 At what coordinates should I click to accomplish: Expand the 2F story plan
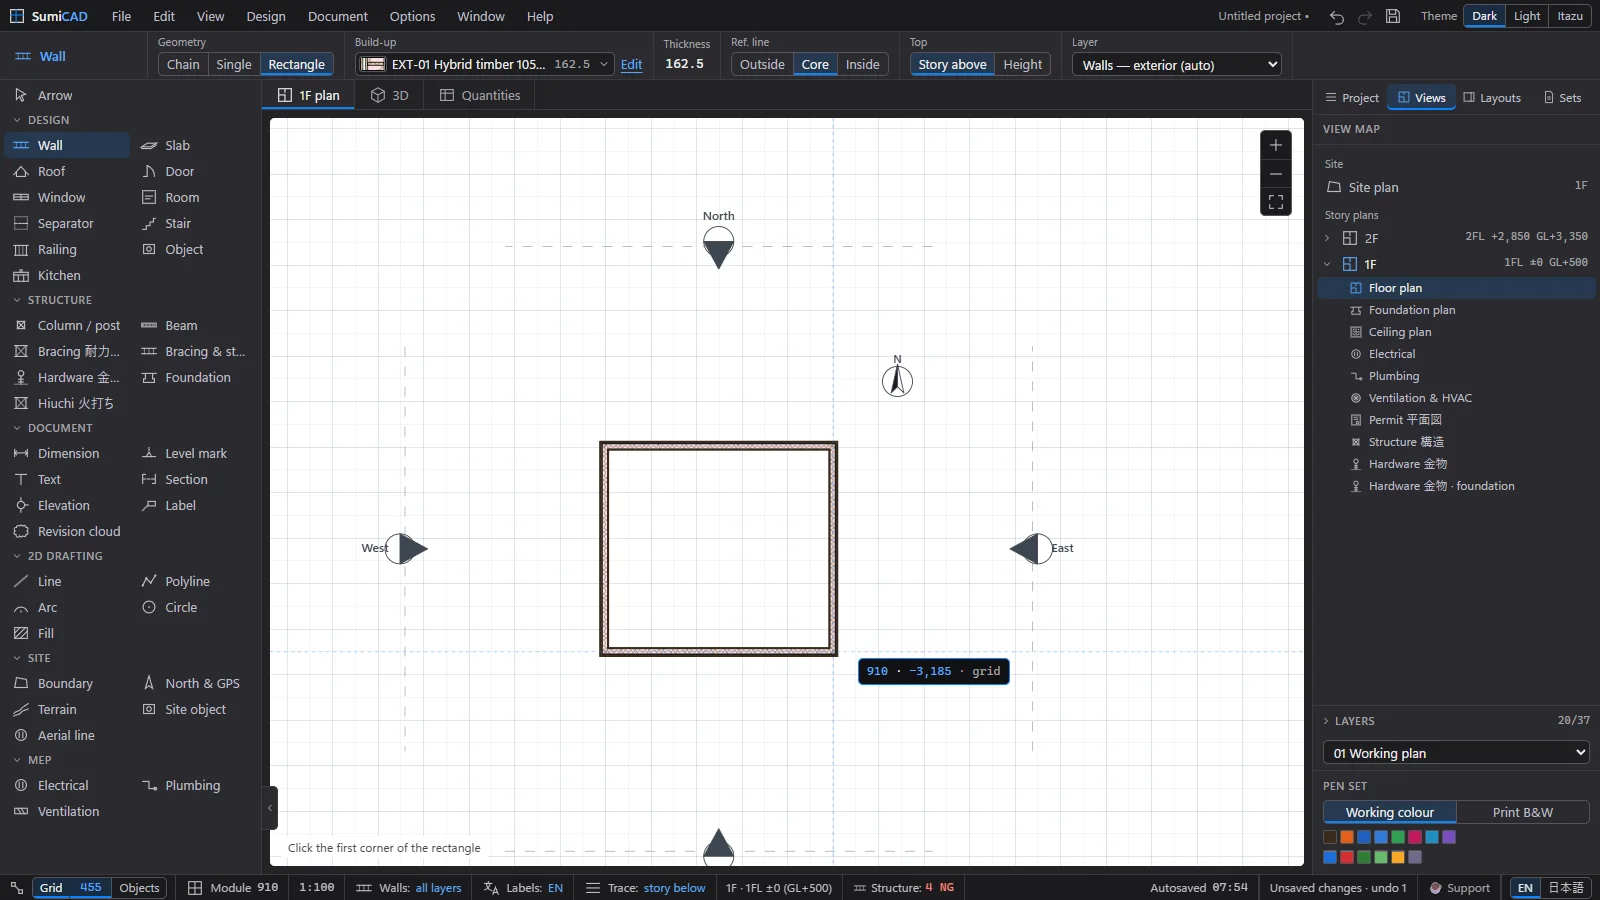coord(1327,238)
